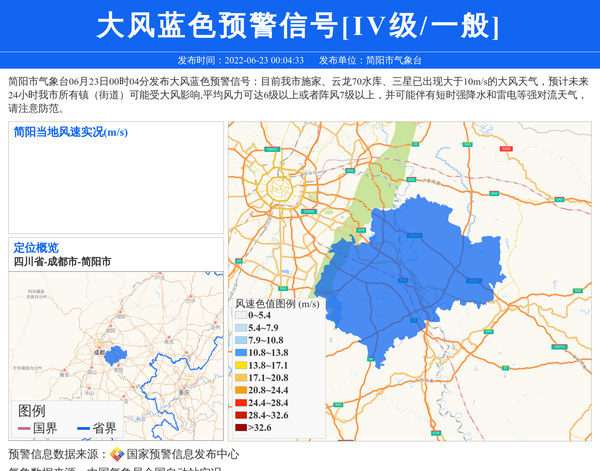Click the 国家预警信息发布中心 source text
600x471 pixels.
point(183,455)
